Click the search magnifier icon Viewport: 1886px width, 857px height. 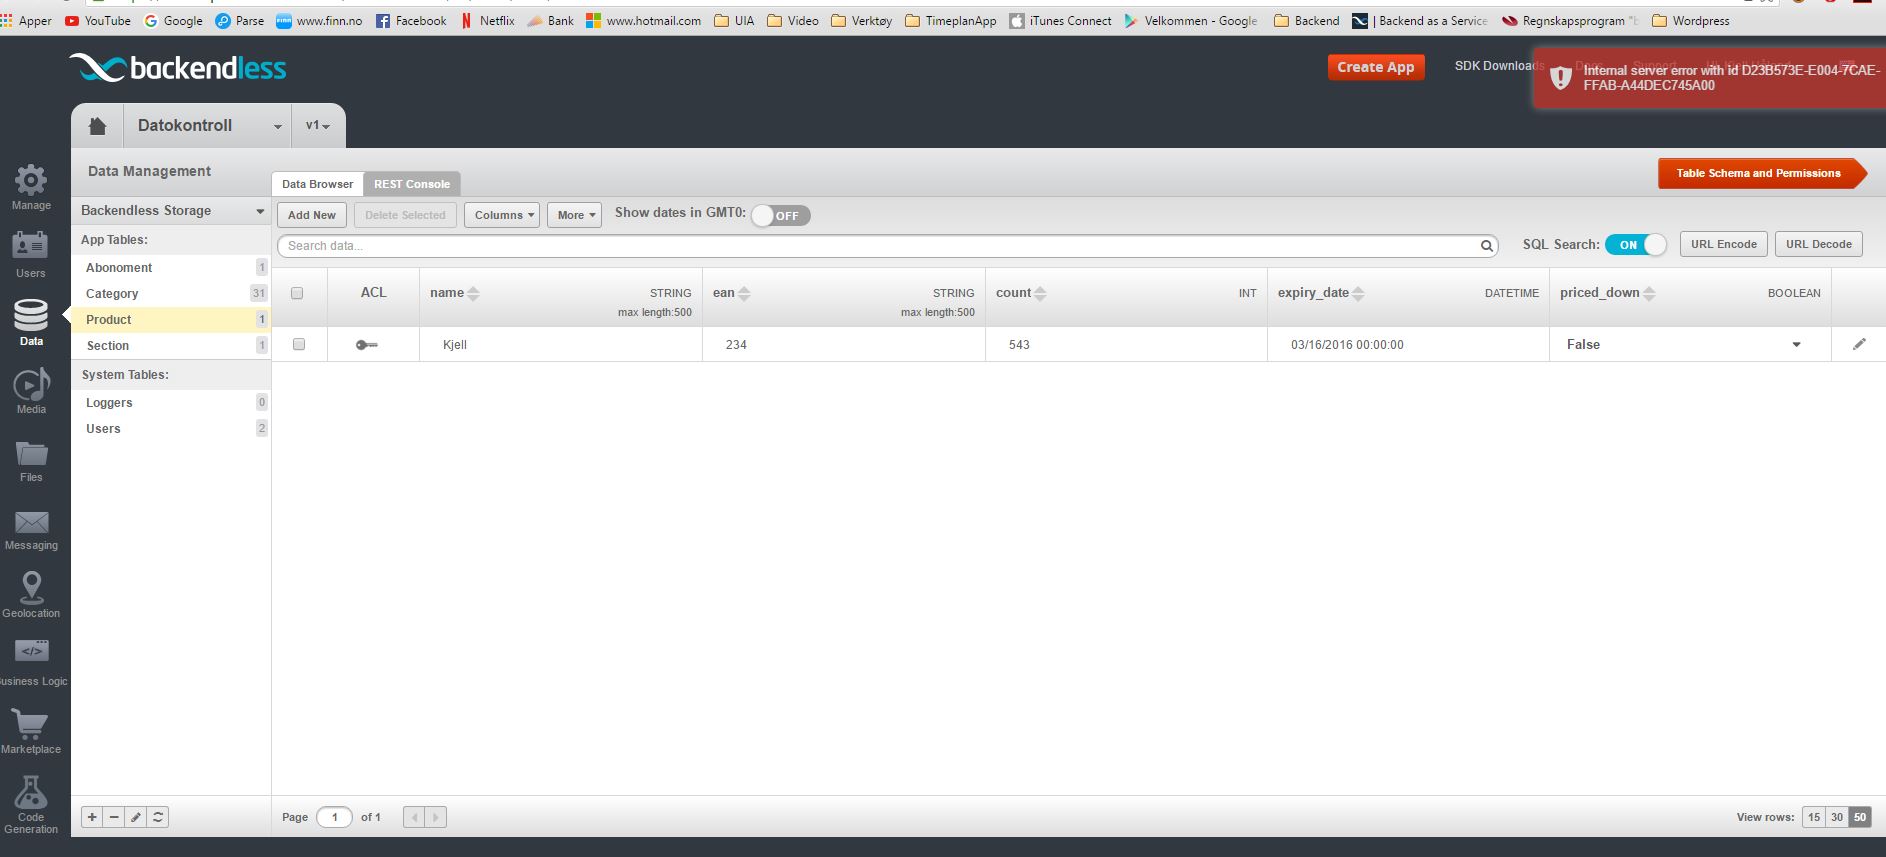[1487, 246]
